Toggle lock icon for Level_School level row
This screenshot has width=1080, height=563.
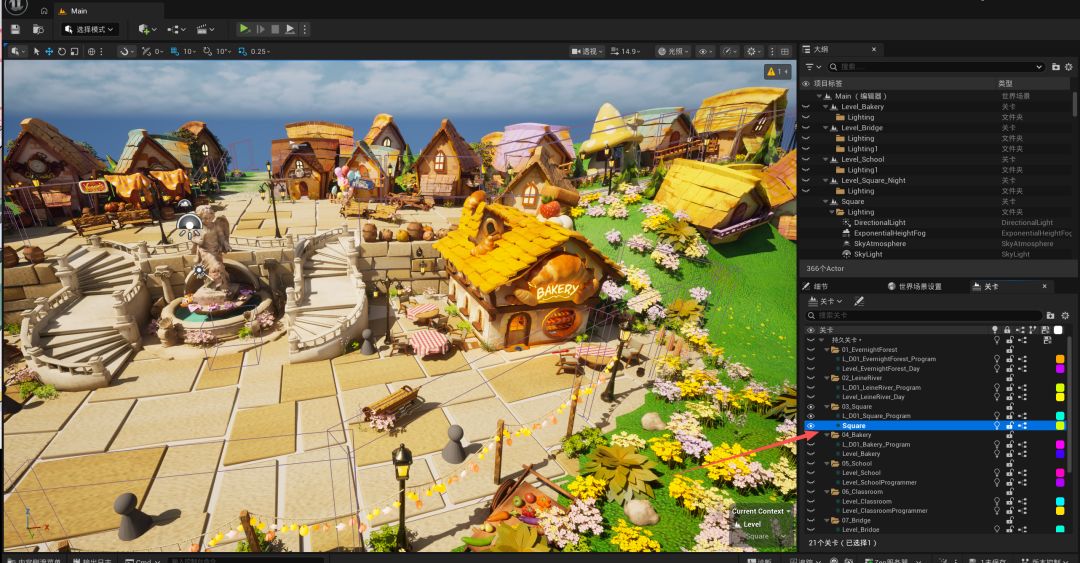click(x=1009, y=473)
